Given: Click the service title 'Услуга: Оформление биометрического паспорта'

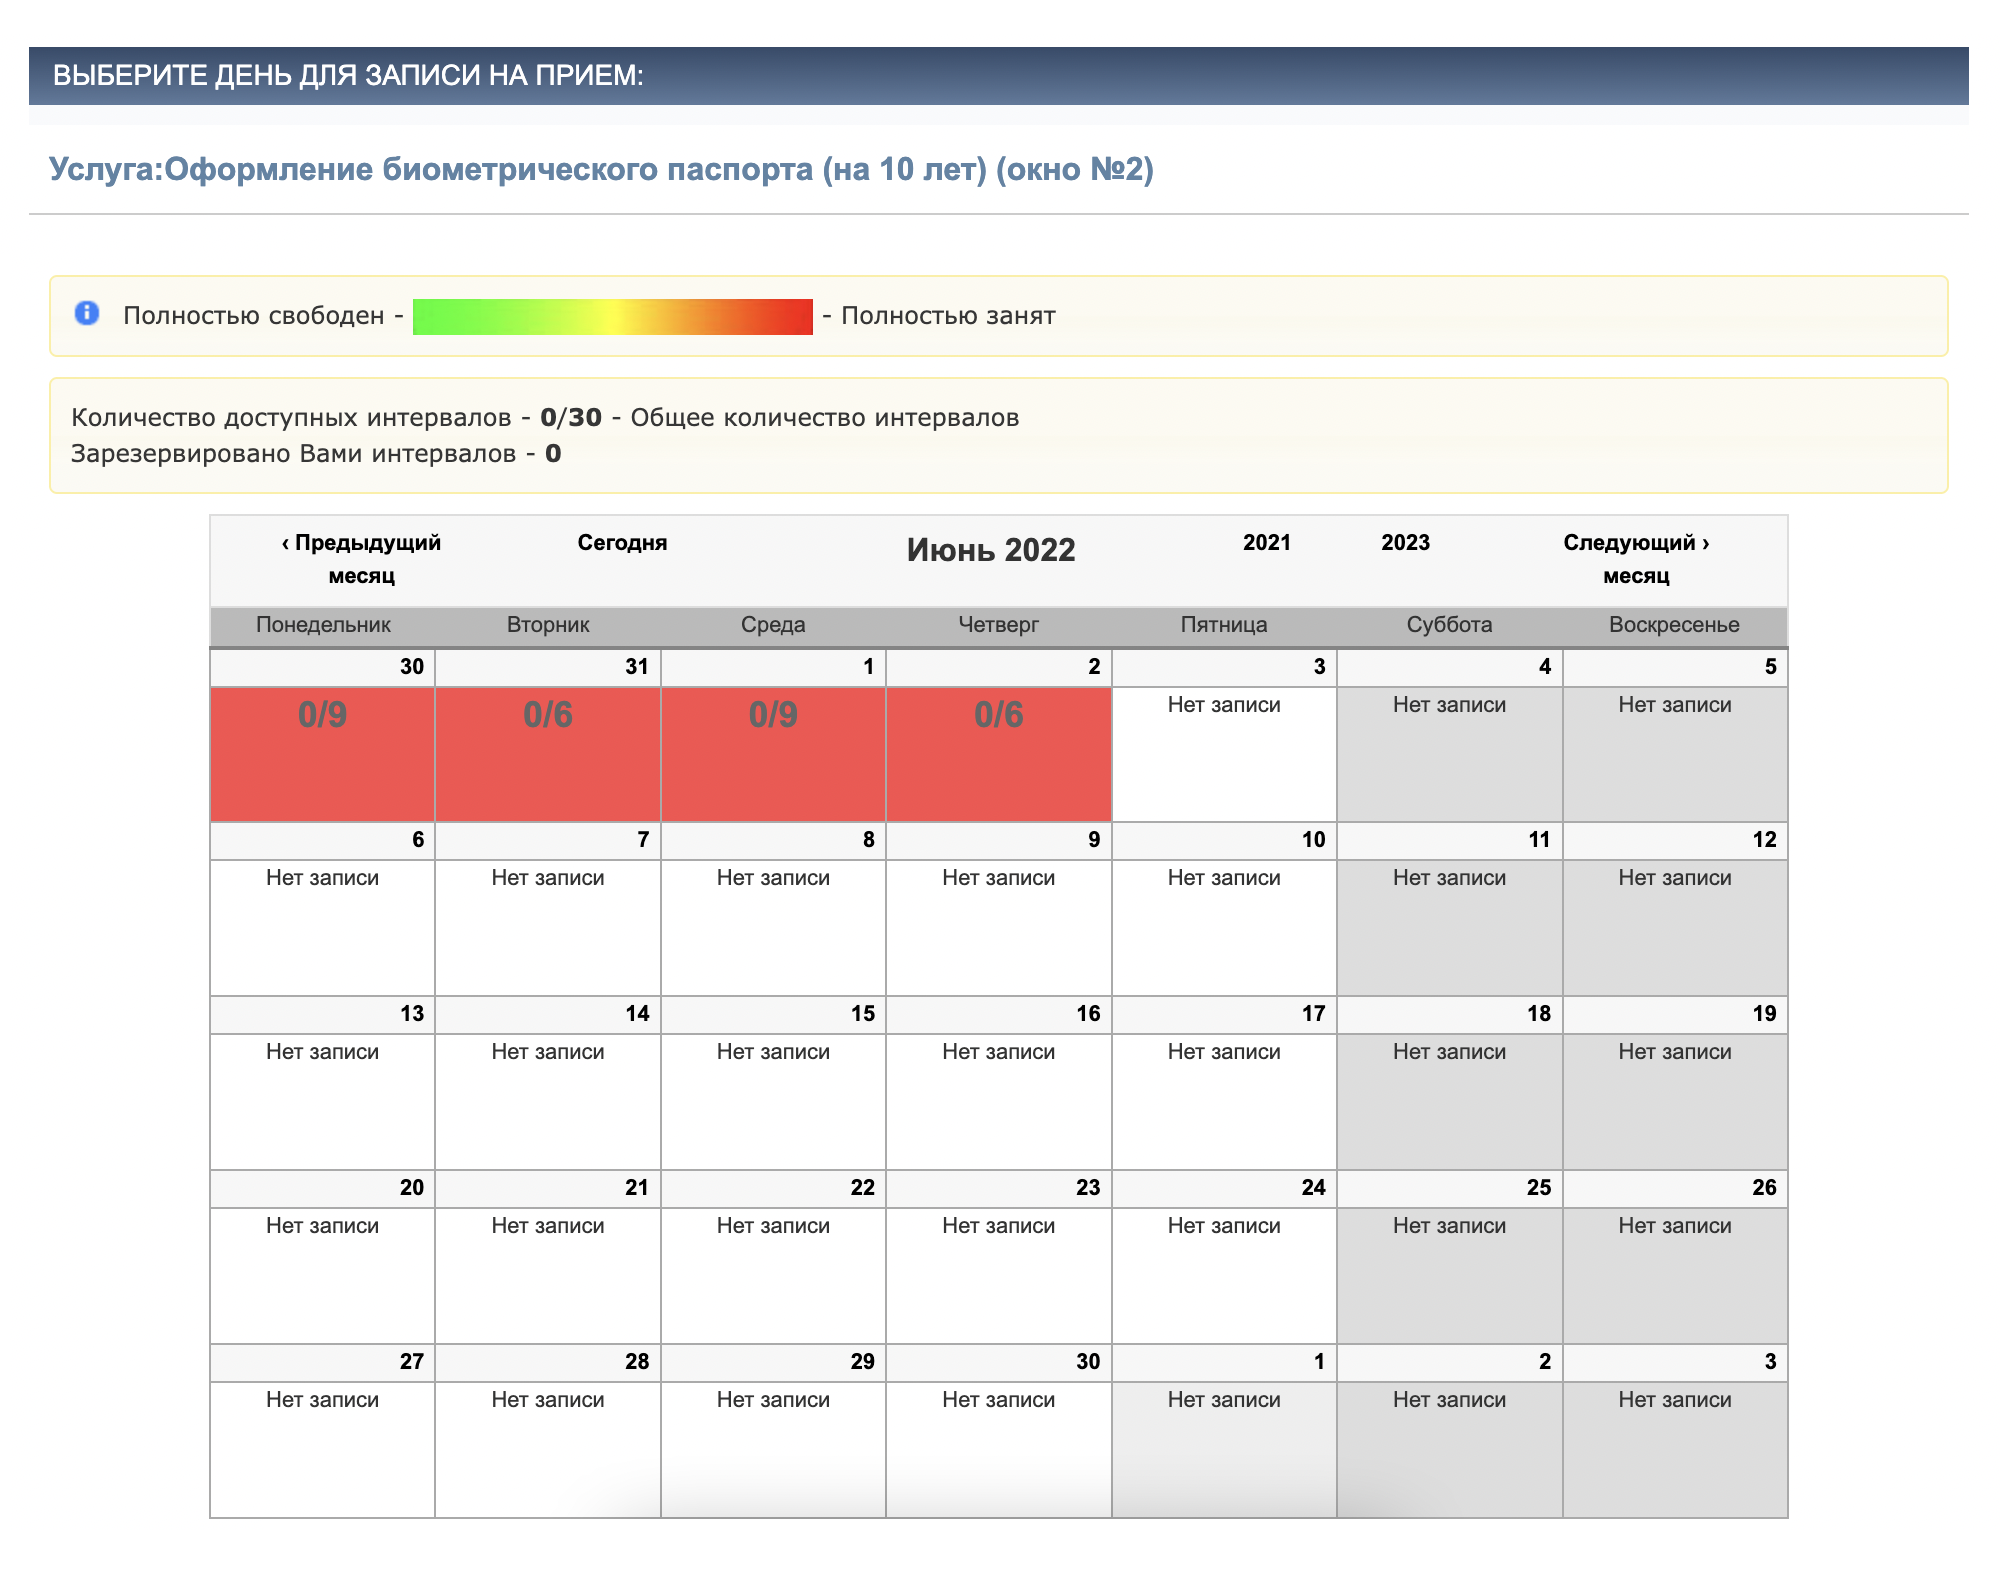Looking at the screenshot, I should click(x=601, y=169).
